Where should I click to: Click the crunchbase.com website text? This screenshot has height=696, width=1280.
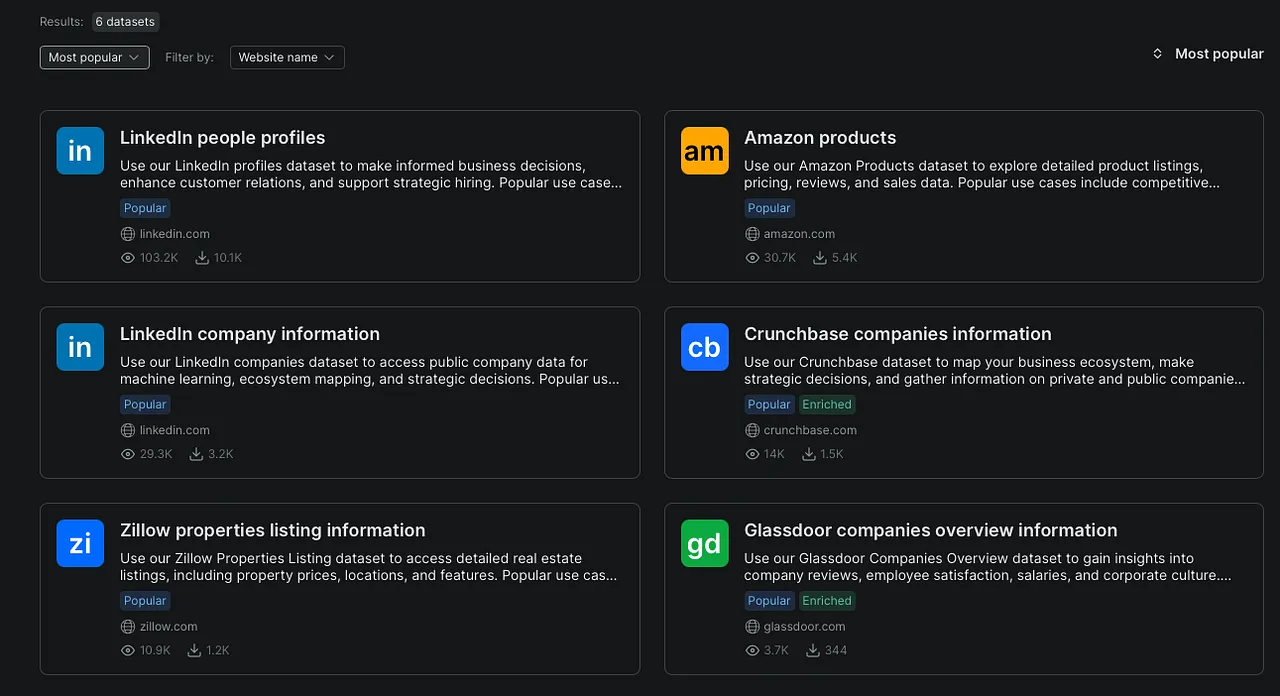[x=810, y=430]
